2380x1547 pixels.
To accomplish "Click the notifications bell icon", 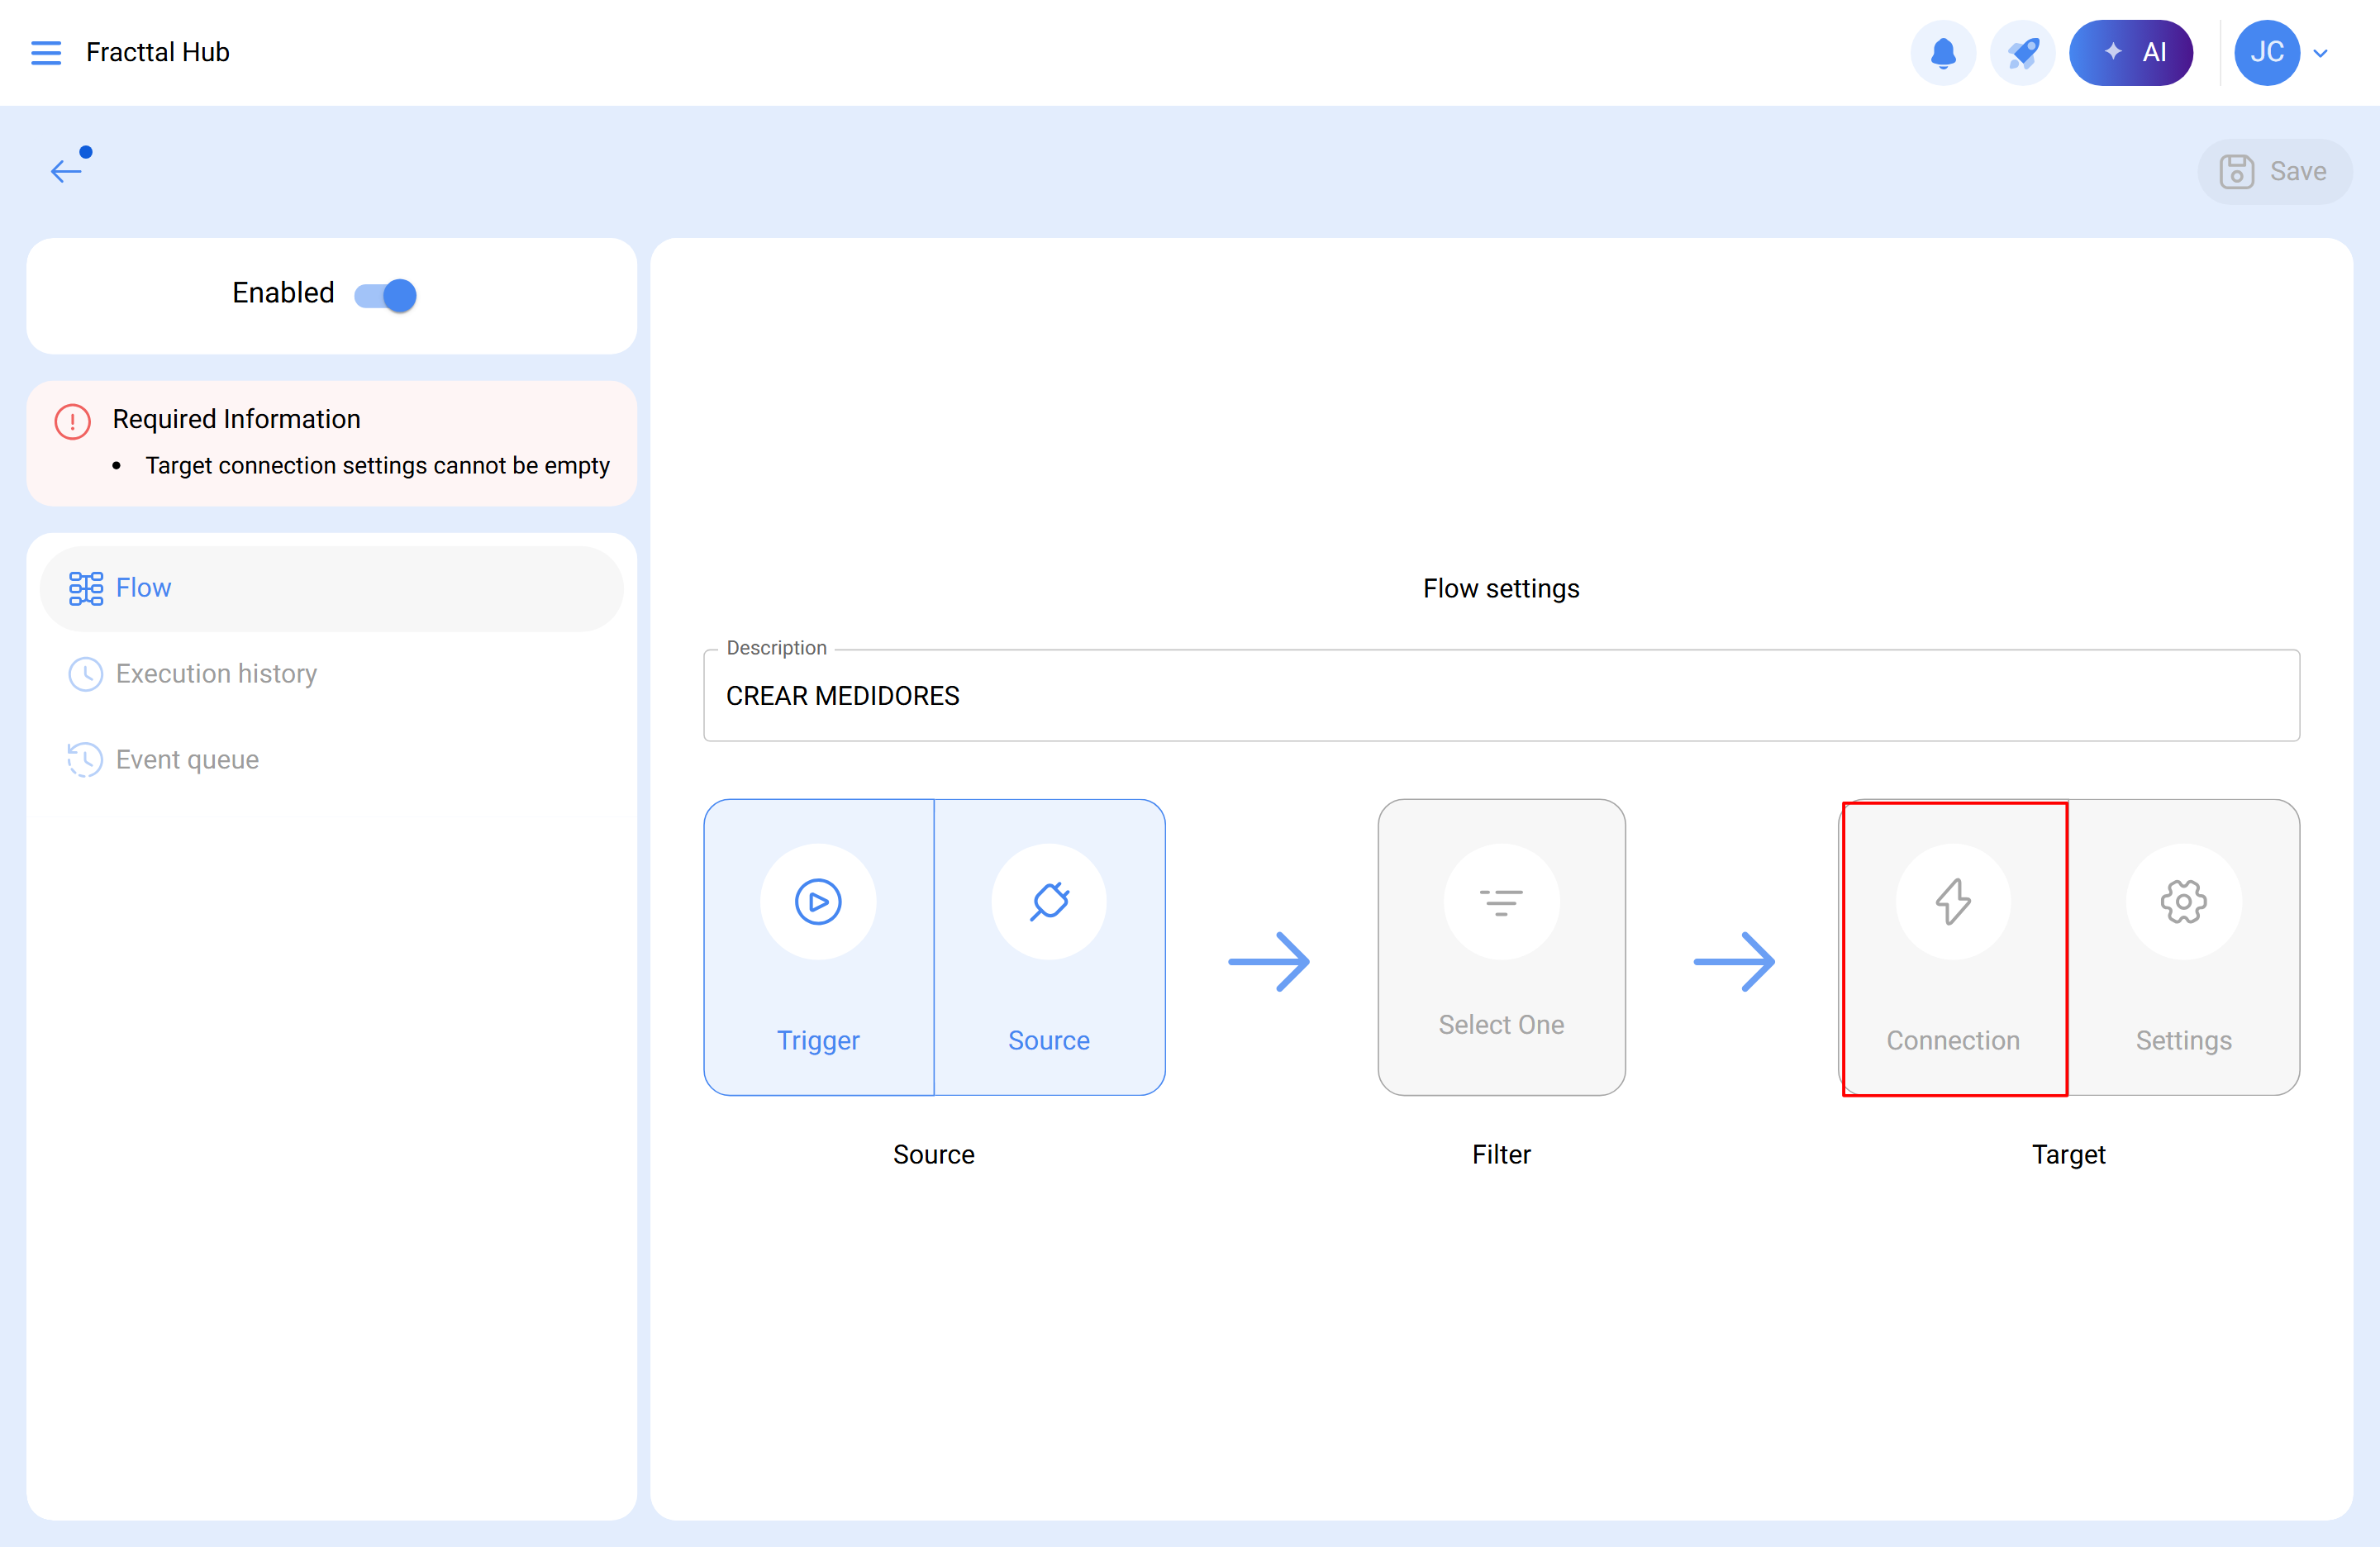I will click(1942, 52).
